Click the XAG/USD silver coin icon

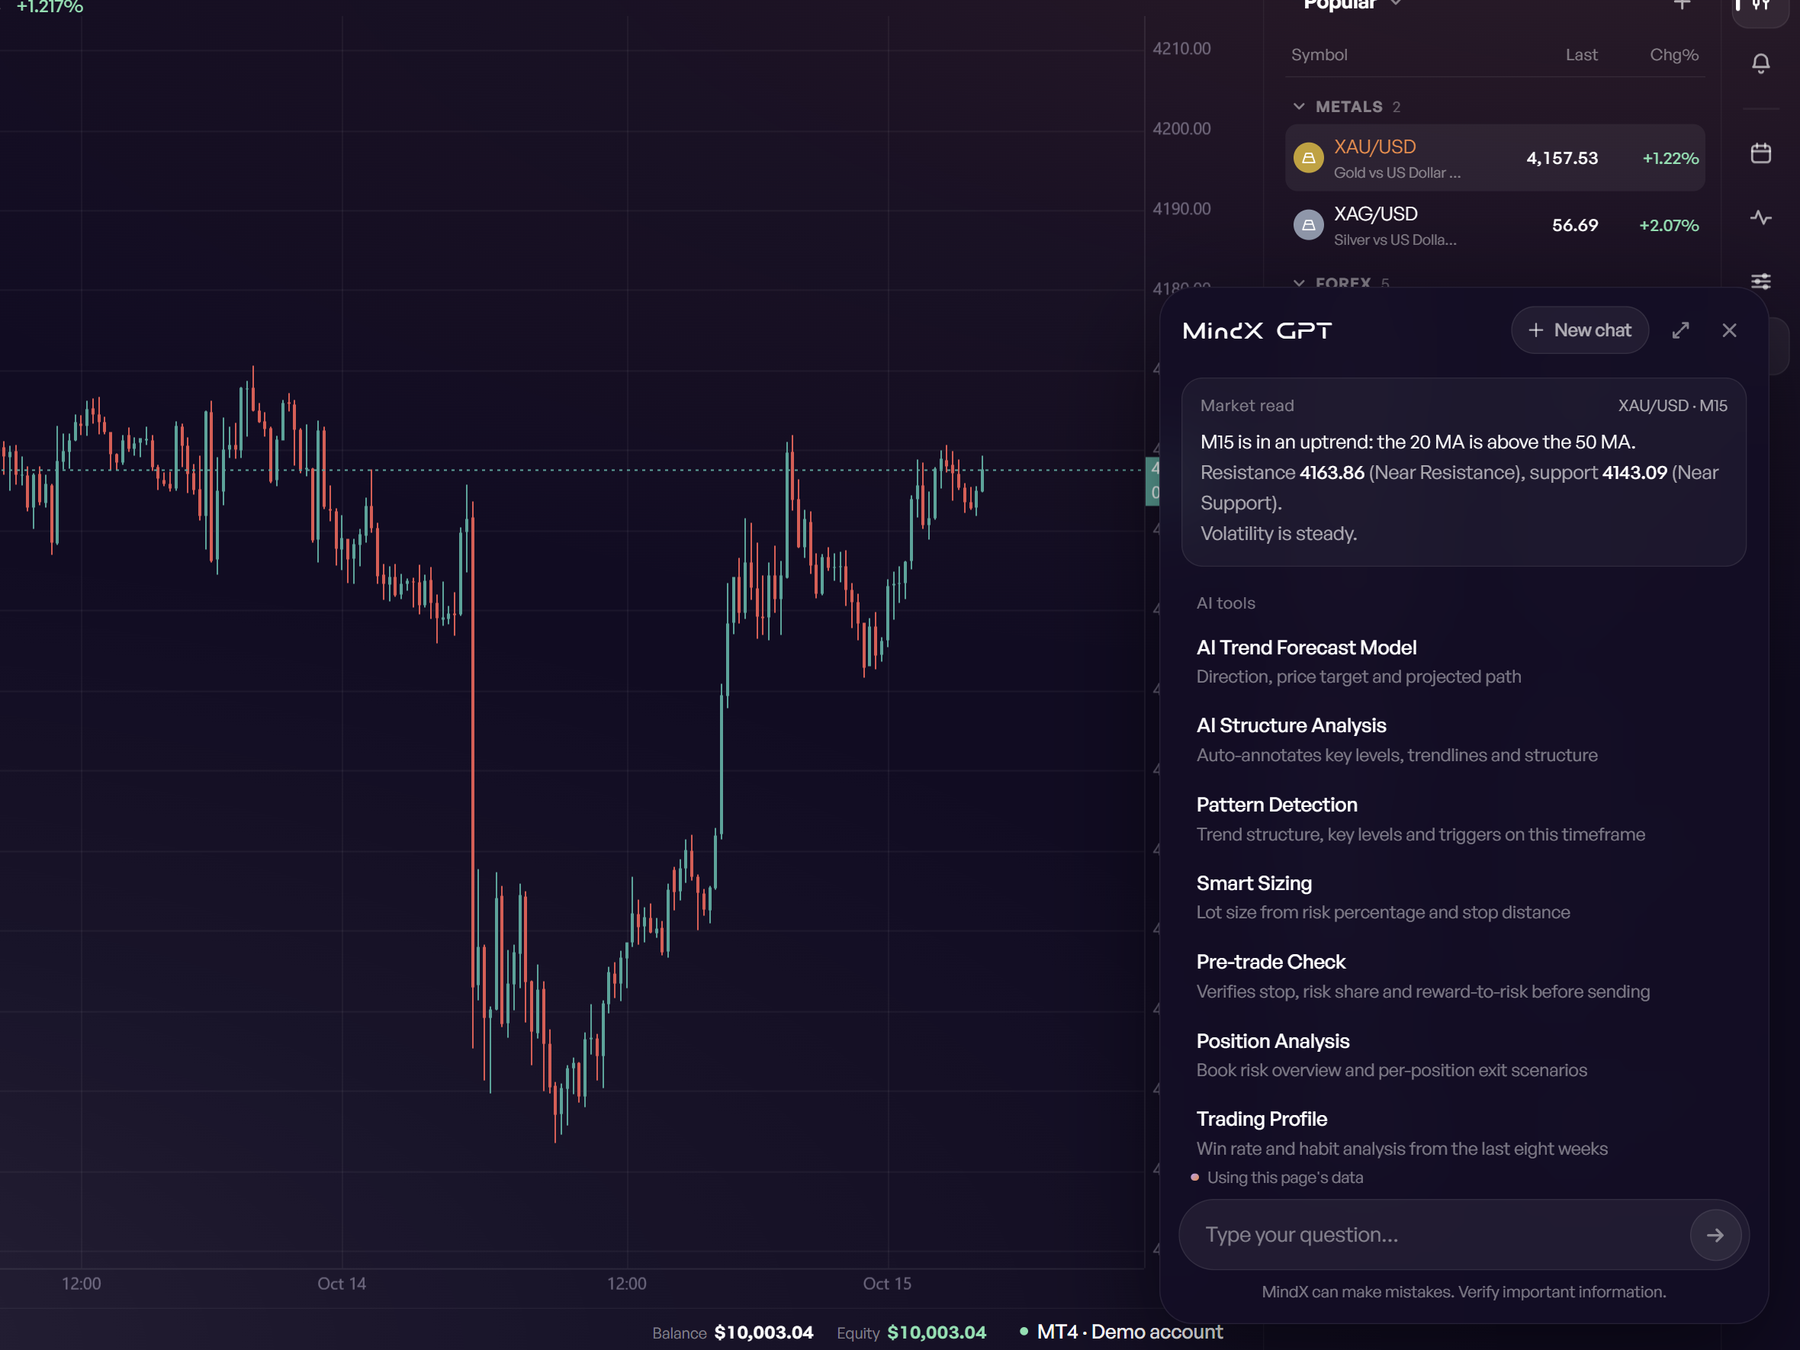tap(1308, 225)
